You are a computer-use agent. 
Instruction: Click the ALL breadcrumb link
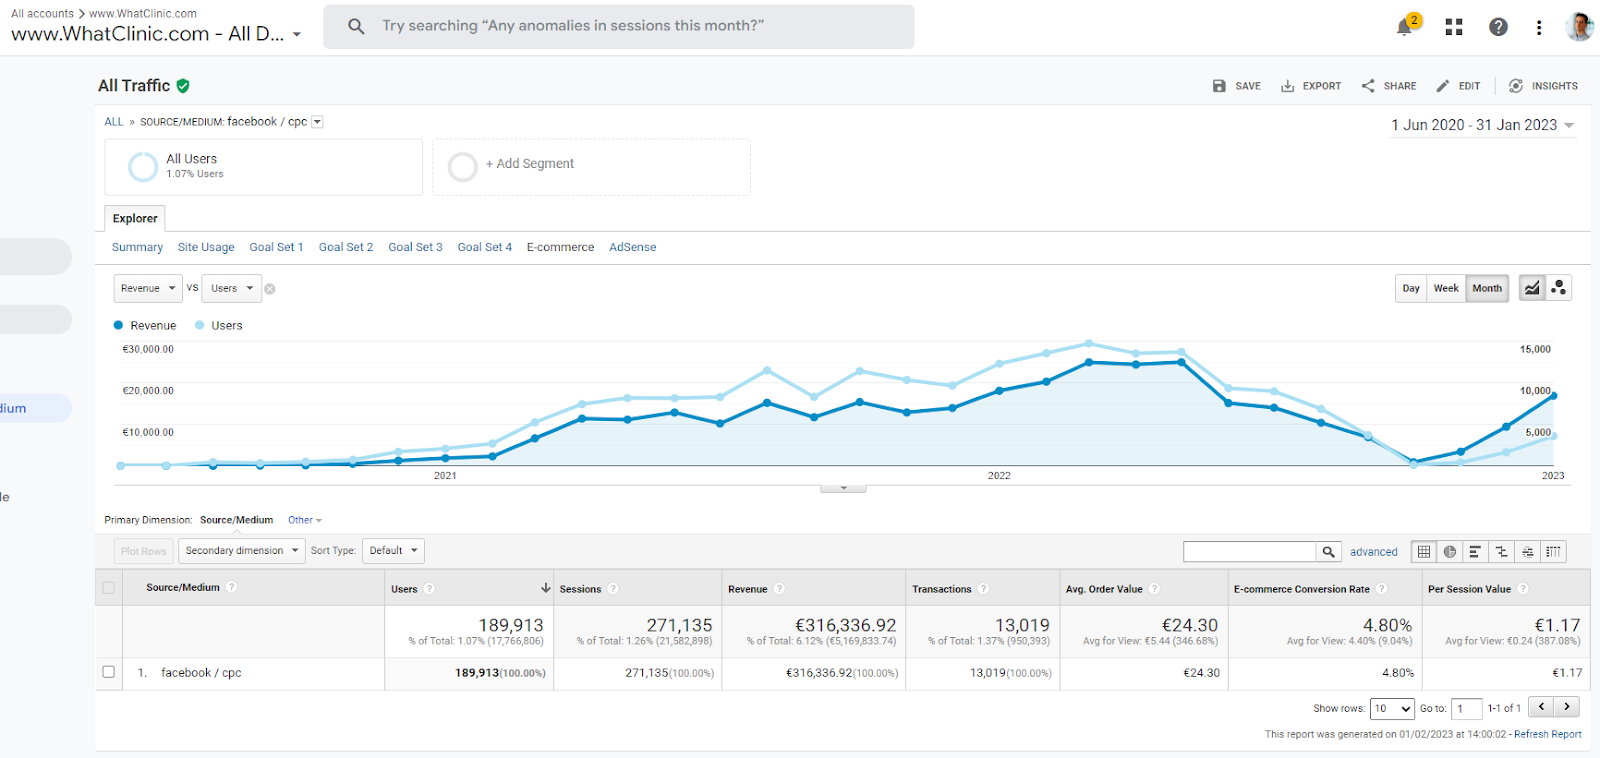[114, 122]
